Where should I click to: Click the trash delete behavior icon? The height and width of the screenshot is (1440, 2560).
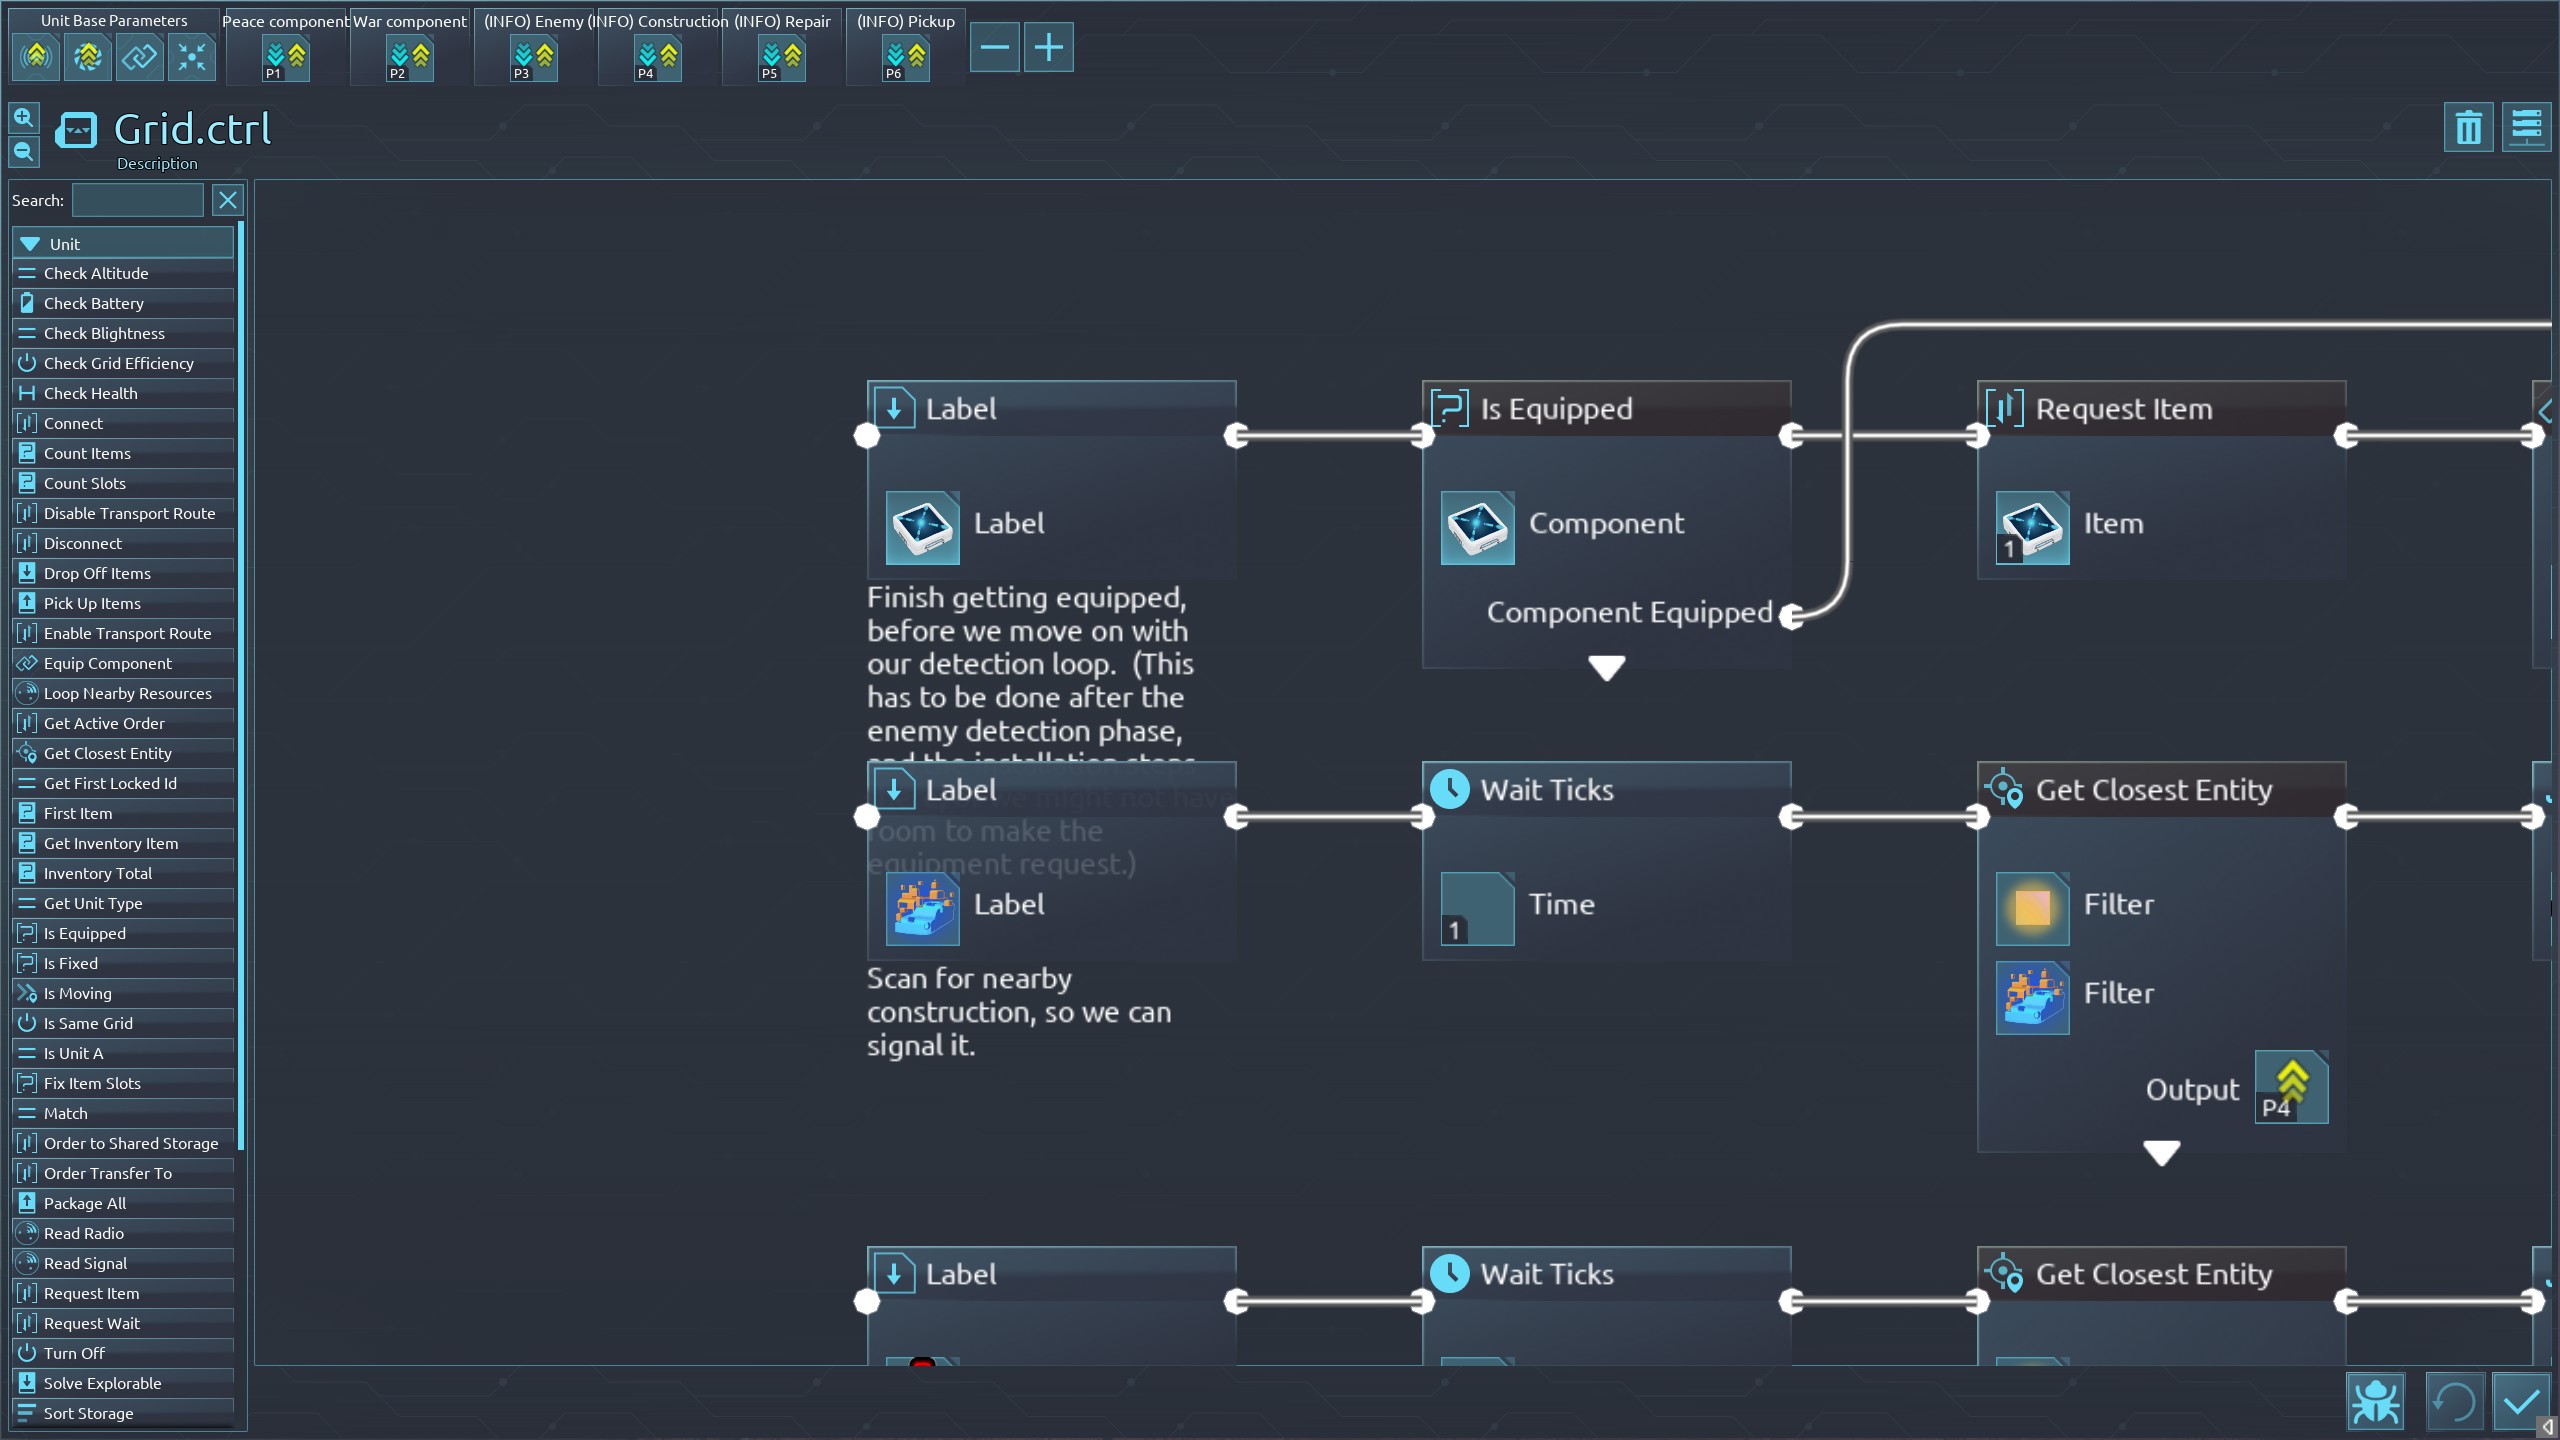click(2468, 128)
